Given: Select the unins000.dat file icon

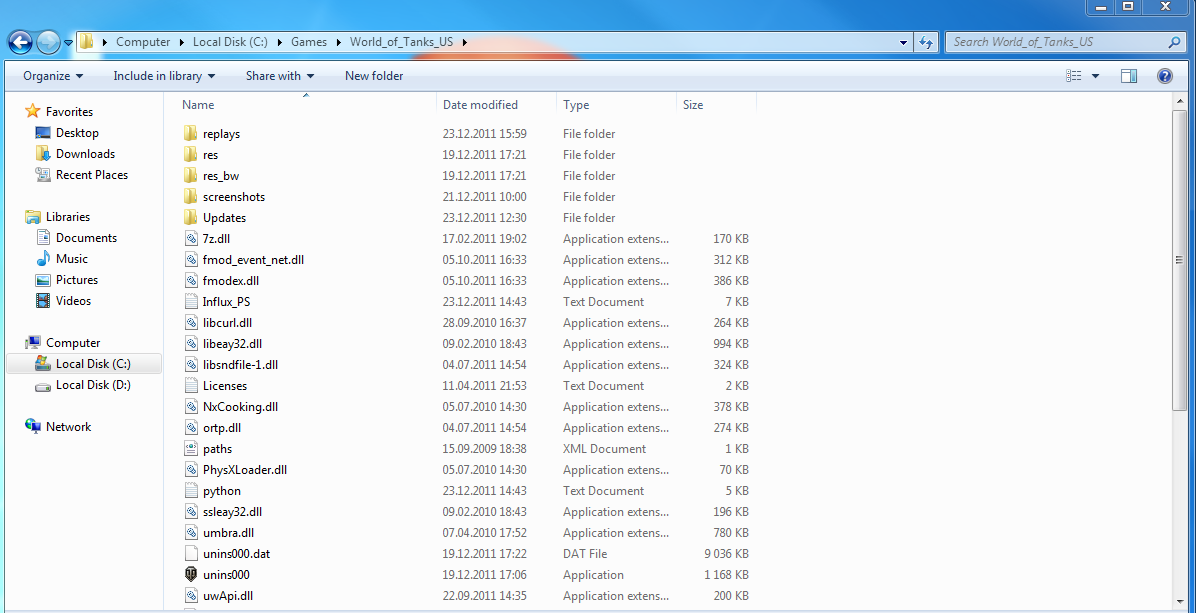Looking at the screenshot, I should [191, 554].
